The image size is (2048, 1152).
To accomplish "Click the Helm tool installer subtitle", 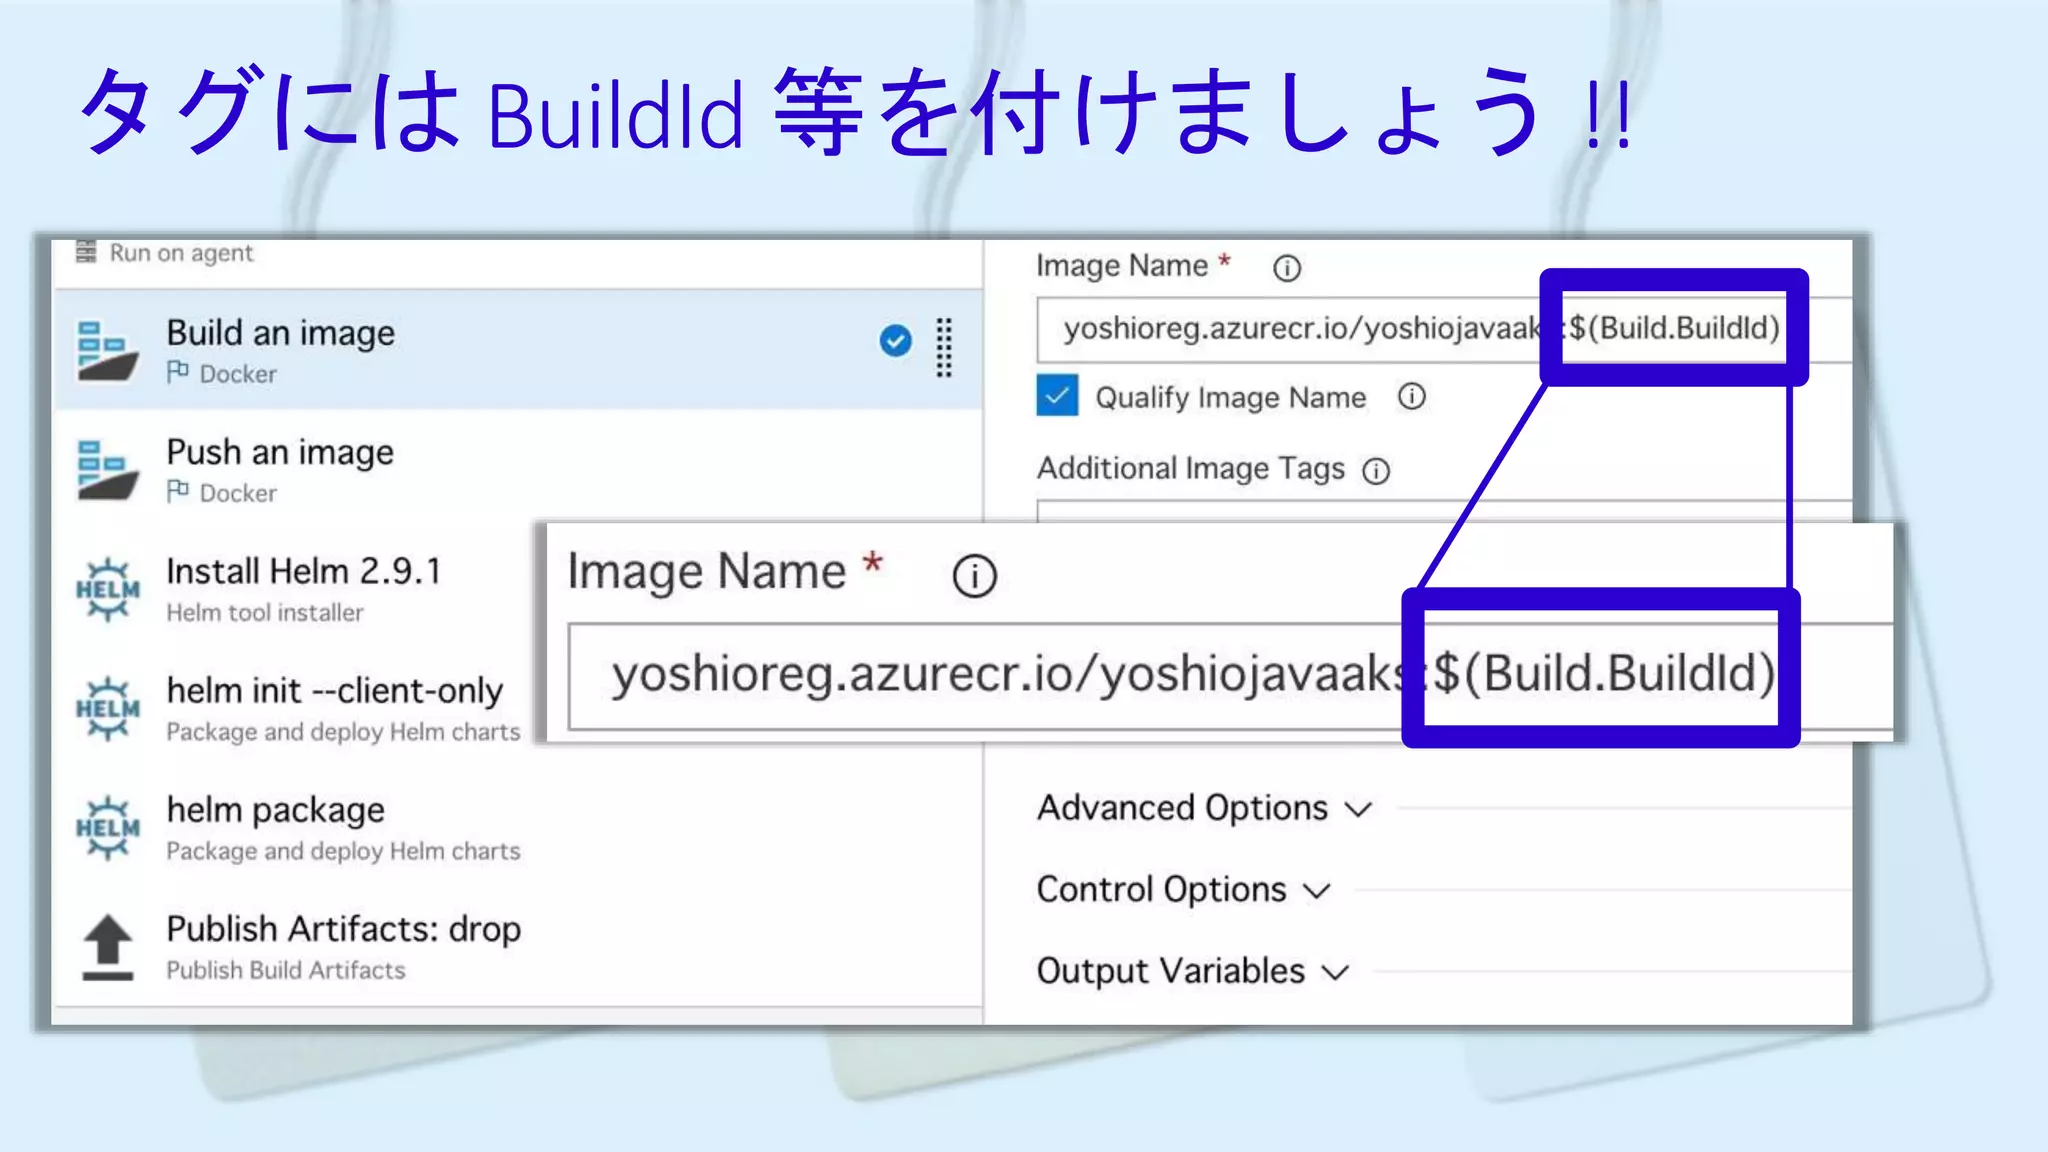I will pos(265,612).
